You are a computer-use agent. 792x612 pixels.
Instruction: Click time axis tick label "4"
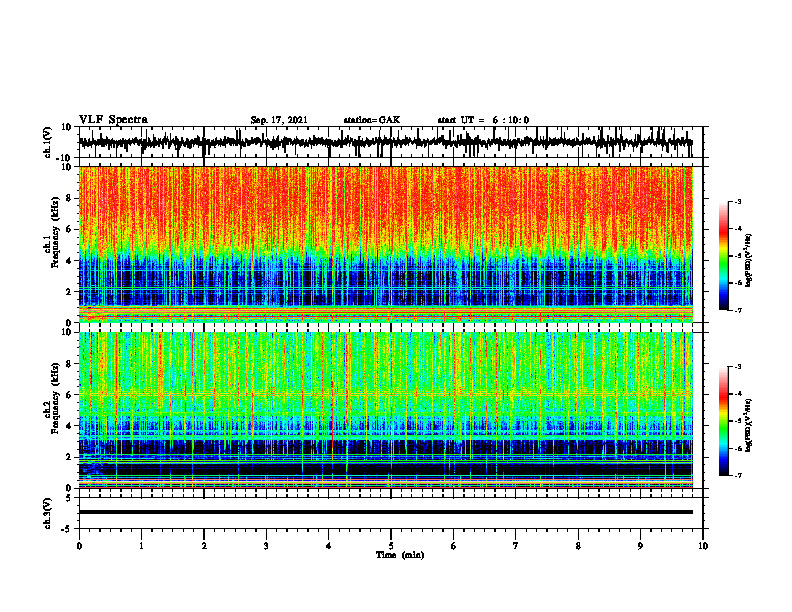click(329, 546)
